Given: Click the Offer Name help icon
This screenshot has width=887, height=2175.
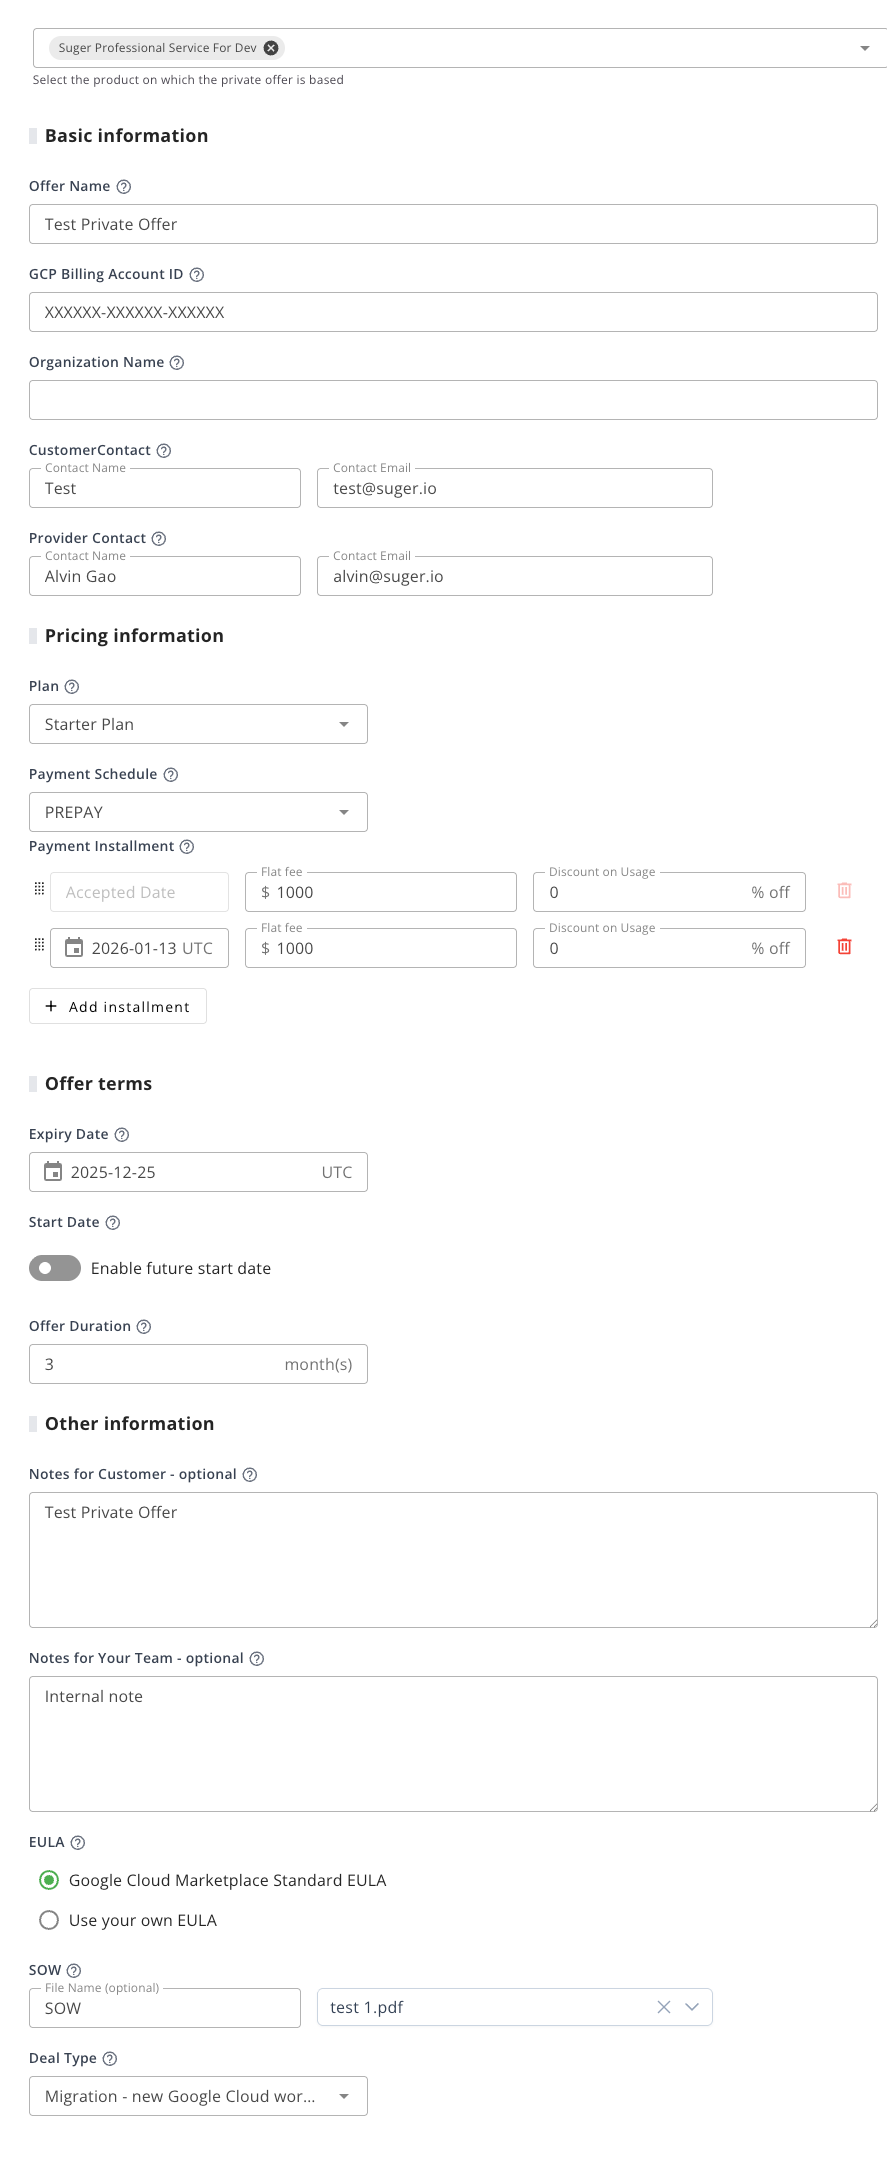Looking at the screenshot, I should (124, 187).
